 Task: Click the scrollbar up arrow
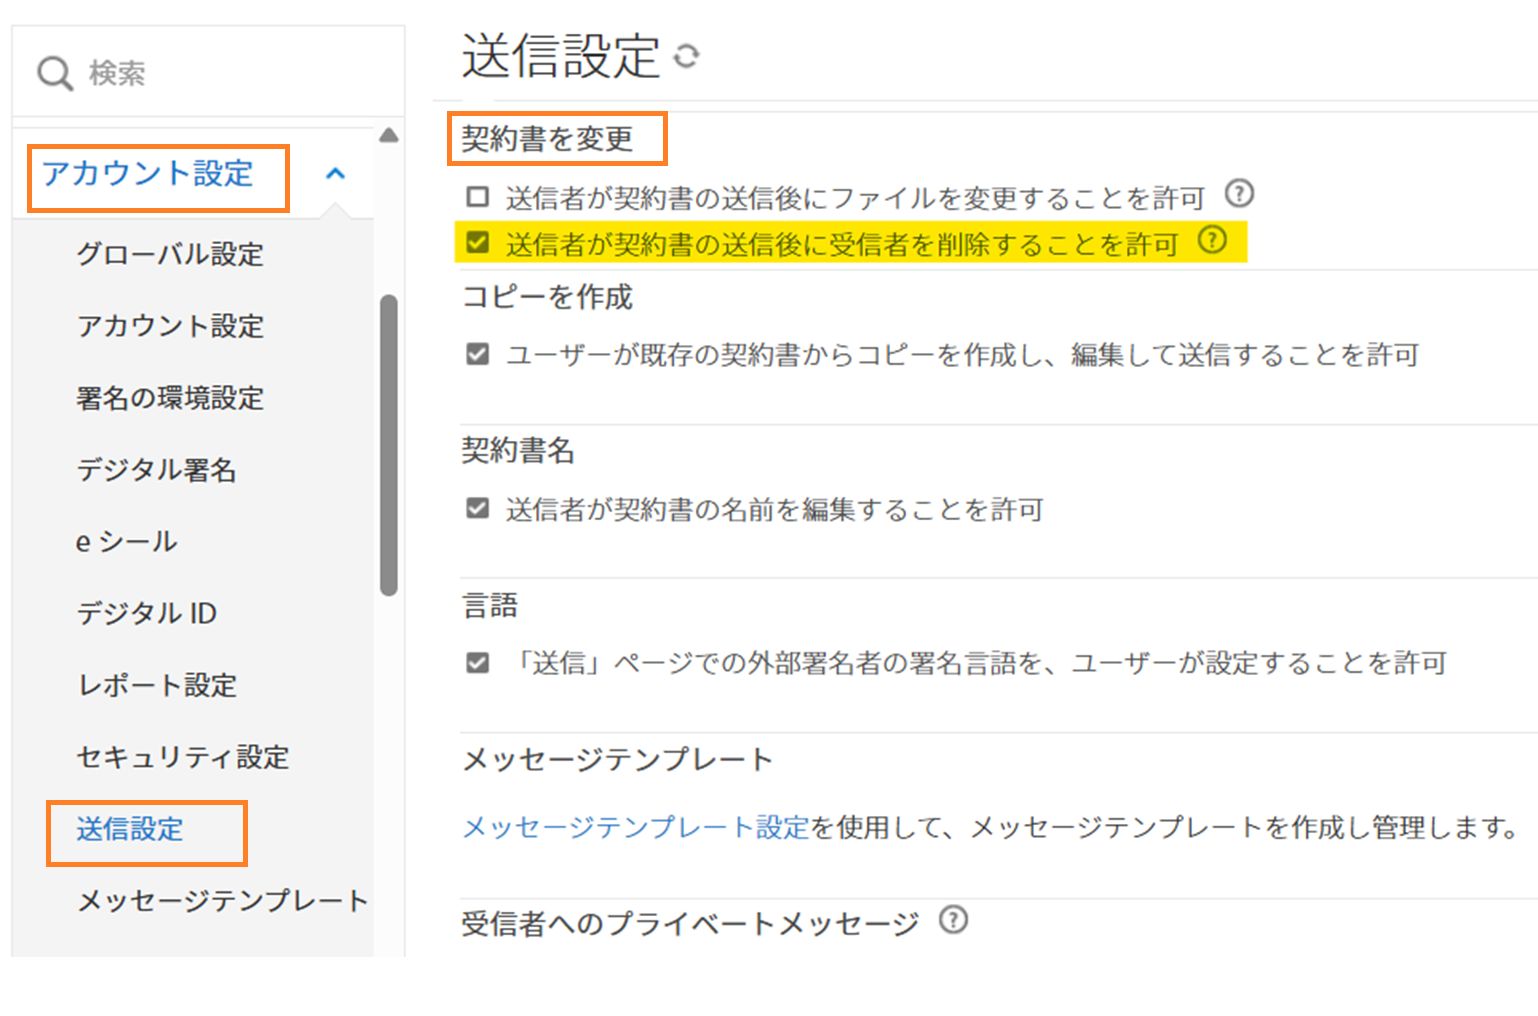pos(389,133)
